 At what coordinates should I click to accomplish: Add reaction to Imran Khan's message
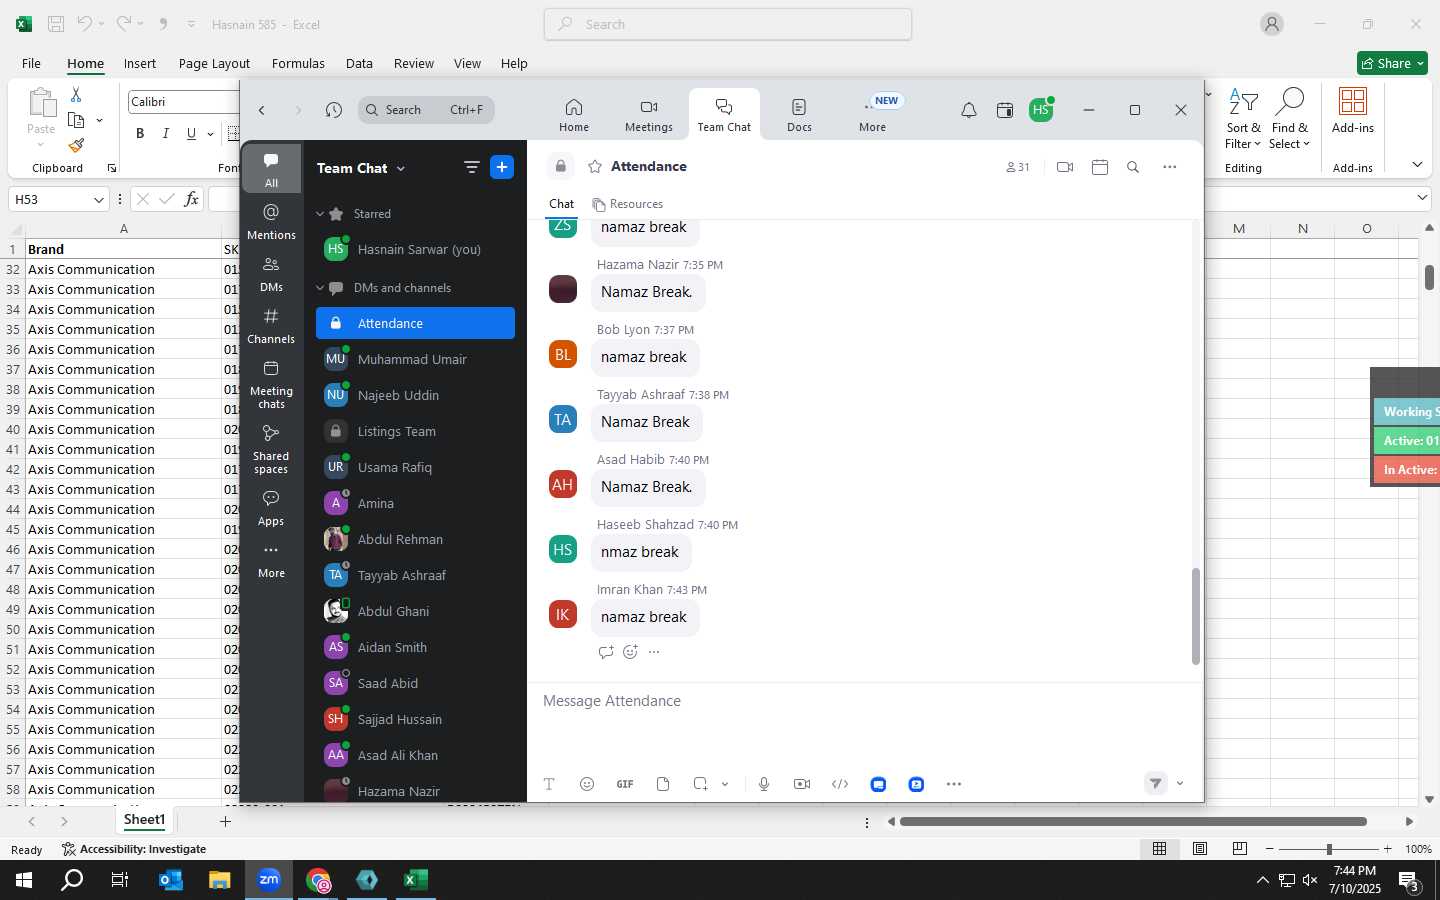point(630,652)
